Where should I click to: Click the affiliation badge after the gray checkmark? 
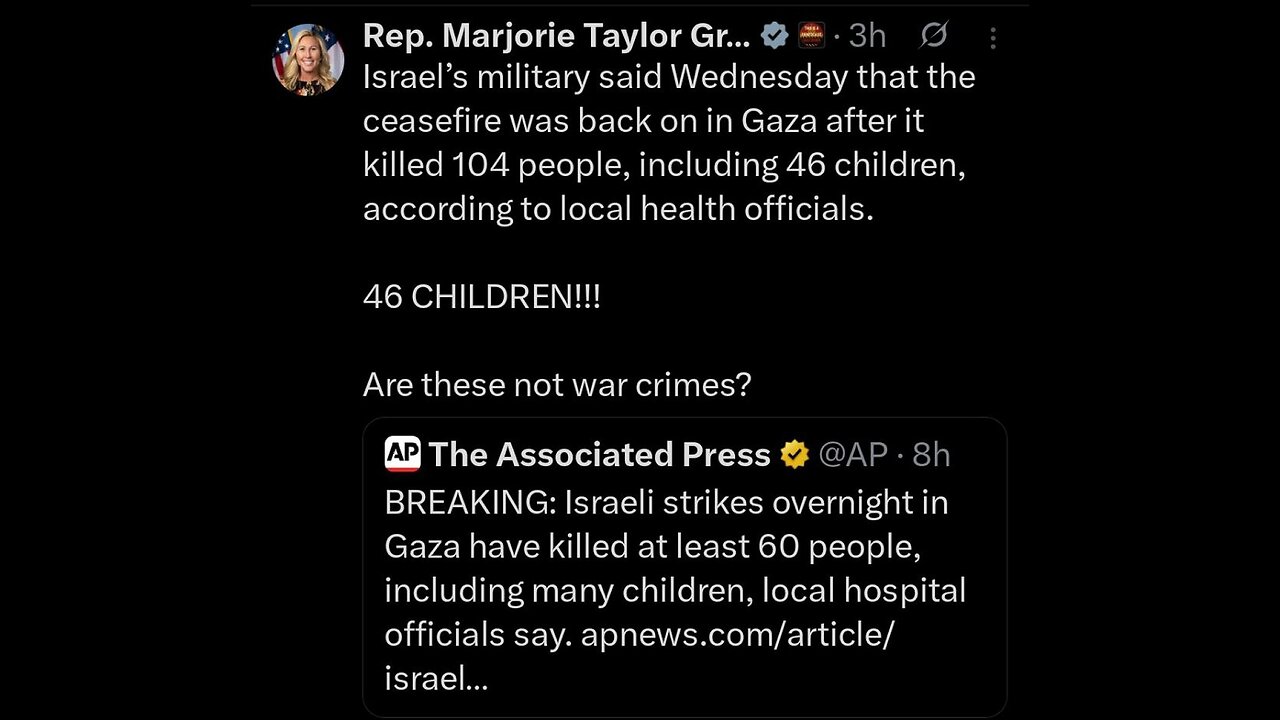click(810, 37)
